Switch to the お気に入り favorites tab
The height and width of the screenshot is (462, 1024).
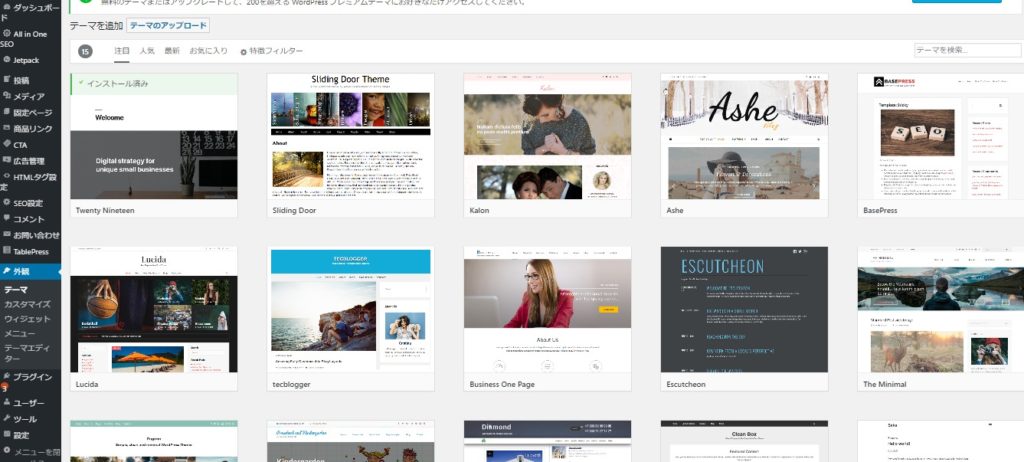pos(209,51)
